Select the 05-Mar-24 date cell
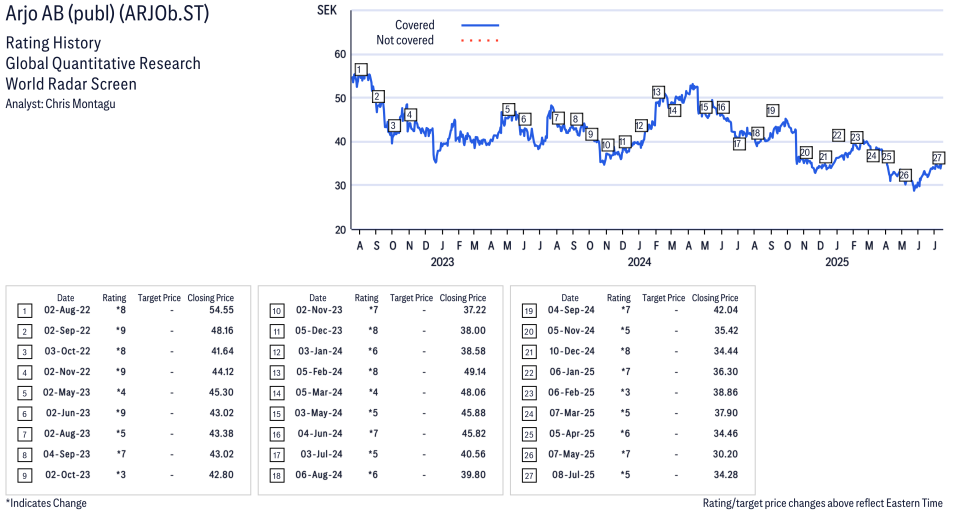The image size is (954, 510). point(319,393)
